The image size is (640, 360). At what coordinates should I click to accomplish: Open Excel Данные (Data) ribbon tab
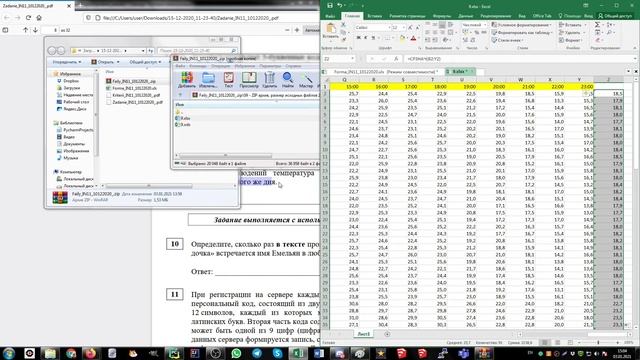coord(465,16)
